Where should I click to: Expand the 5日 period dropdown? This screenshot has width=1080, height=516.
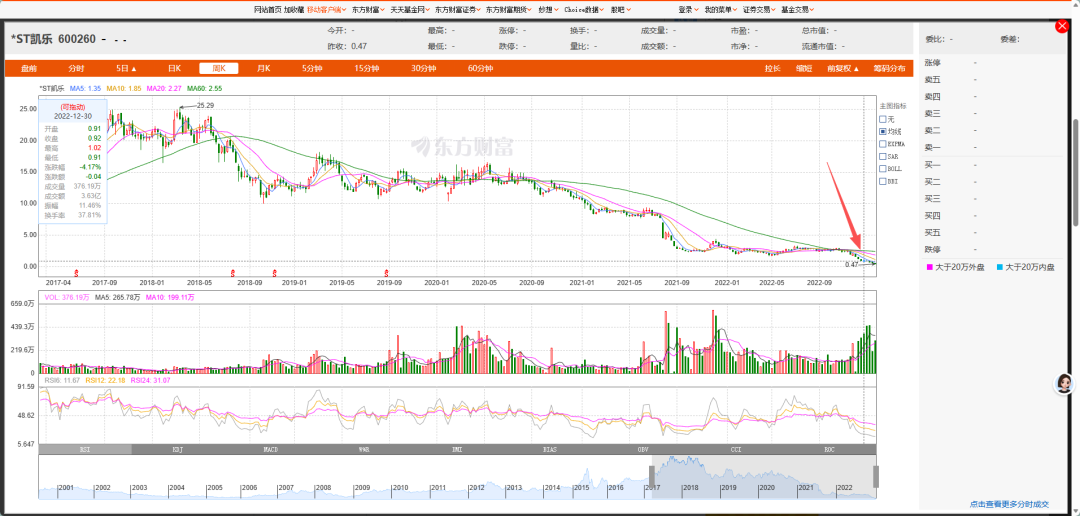(x=126, y=68)
